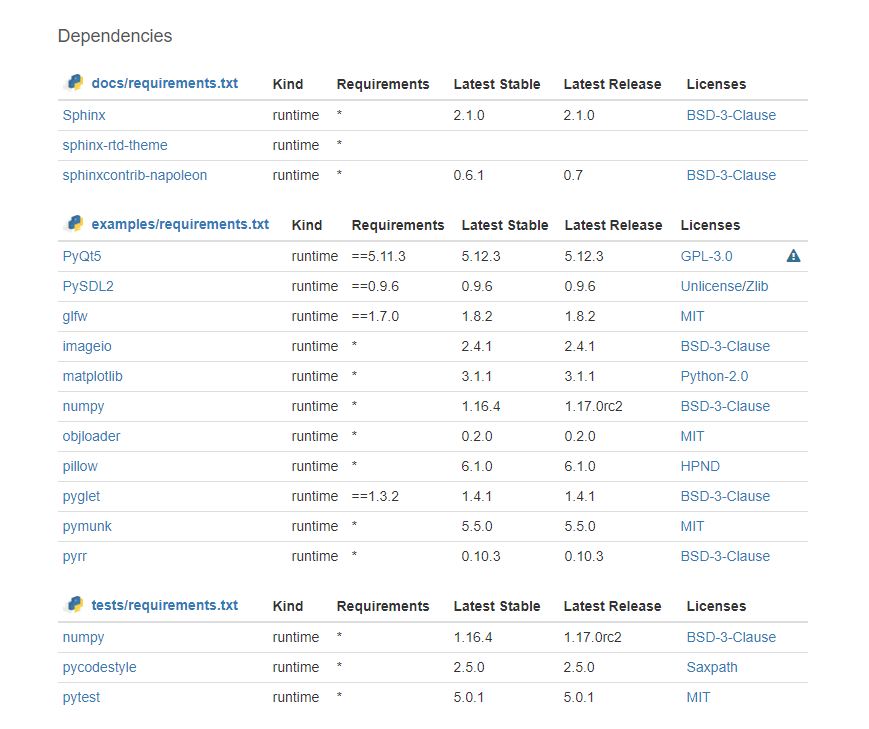869x729 pixels.
Task: Open the objloader package link
Action: pyautogui.click(x=91, y=436)
